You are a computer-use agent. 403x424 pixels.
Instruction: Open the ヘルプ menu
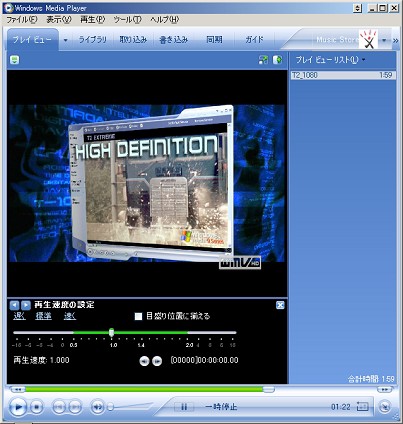(164, 20)
